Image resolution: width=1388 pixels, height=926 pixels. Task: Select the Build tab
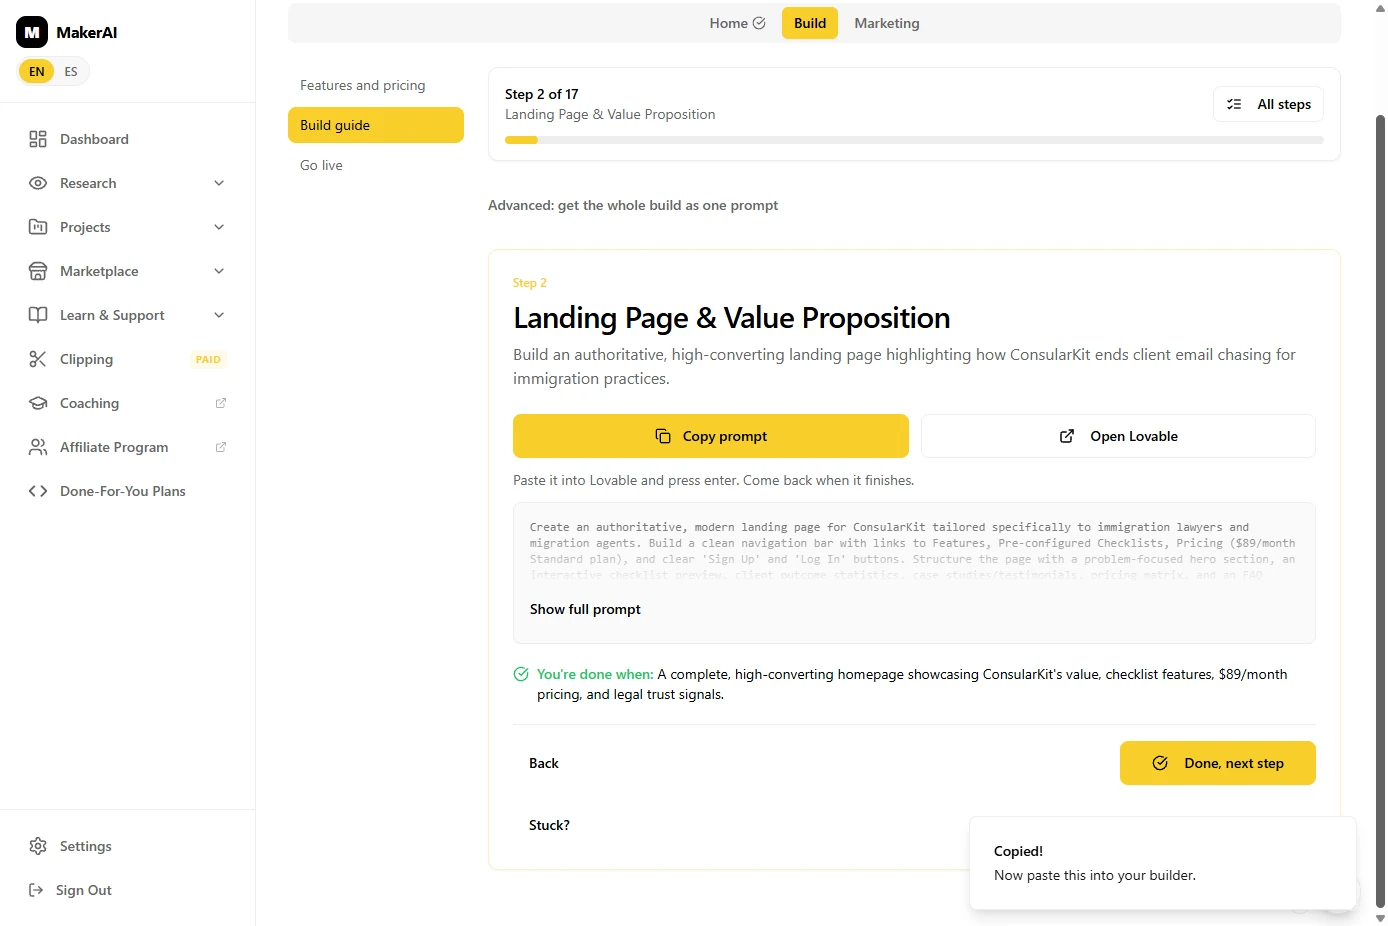point(810,23)
